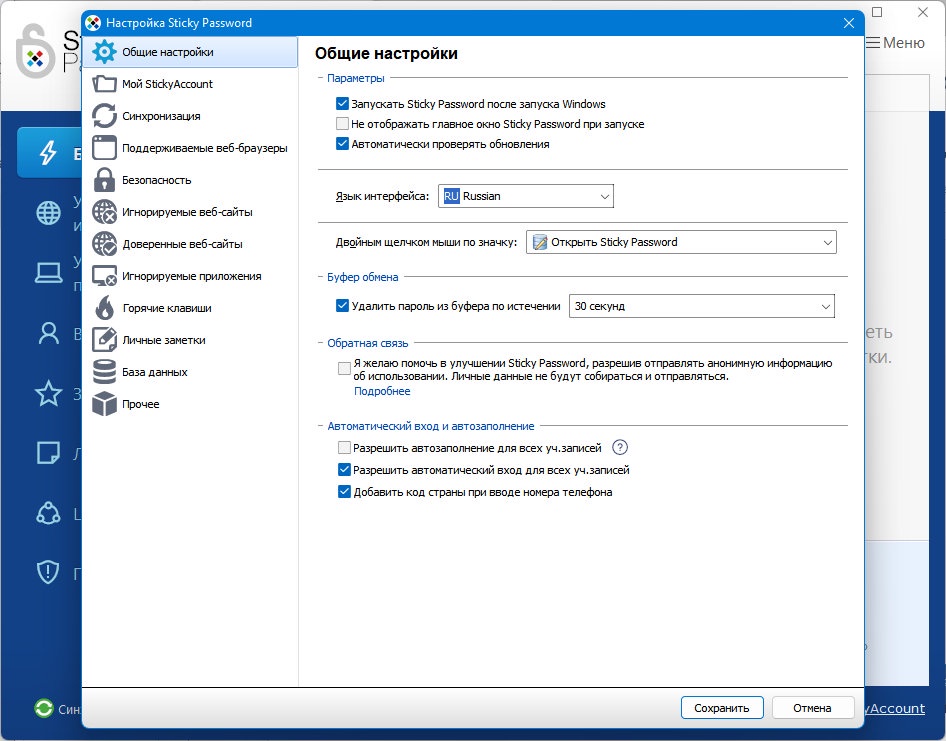Select the Безопасность lock icon
The width and height of the screenshot is (946, 741).
click(x=106, y=180)
